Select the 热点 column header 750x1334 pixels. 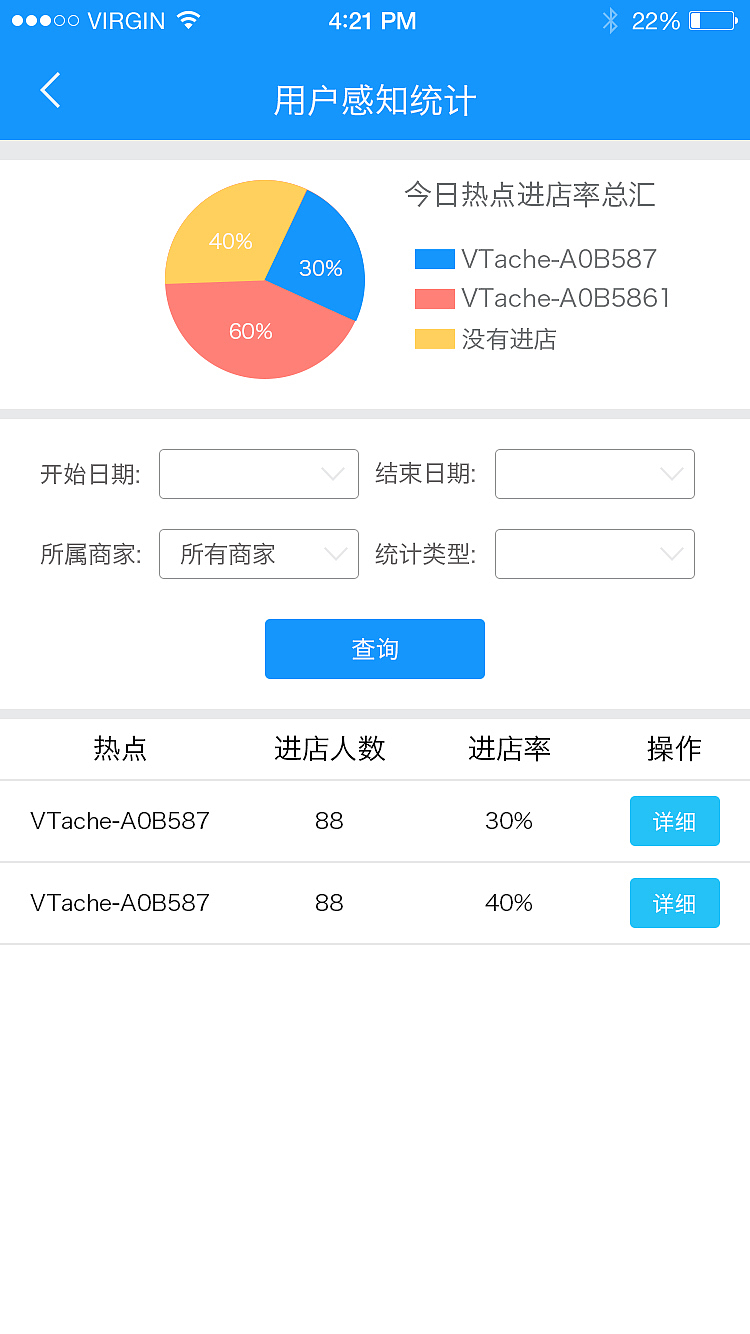(x=120, y=749)
